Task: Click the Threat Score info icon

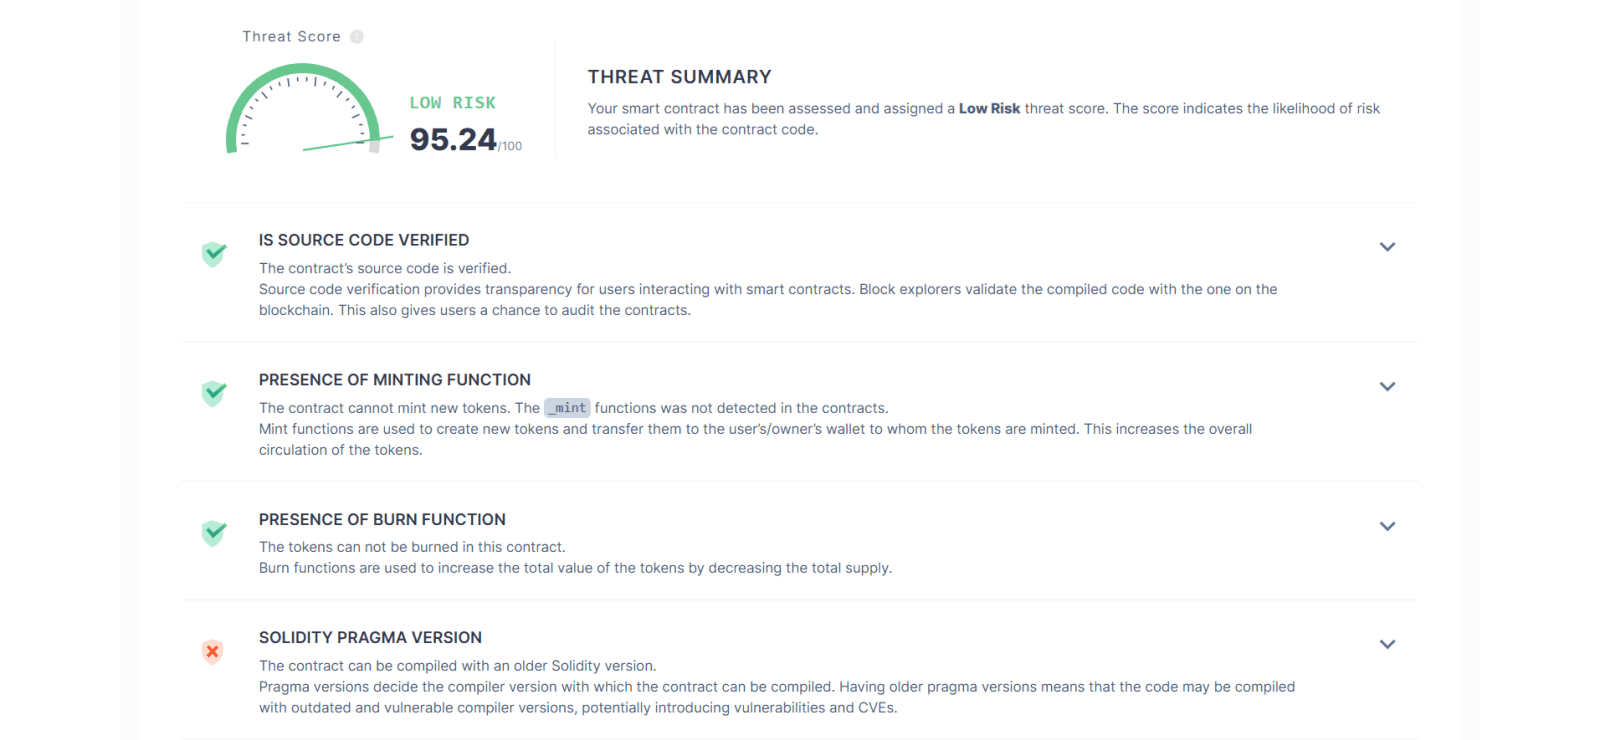Action: (357, 37)
